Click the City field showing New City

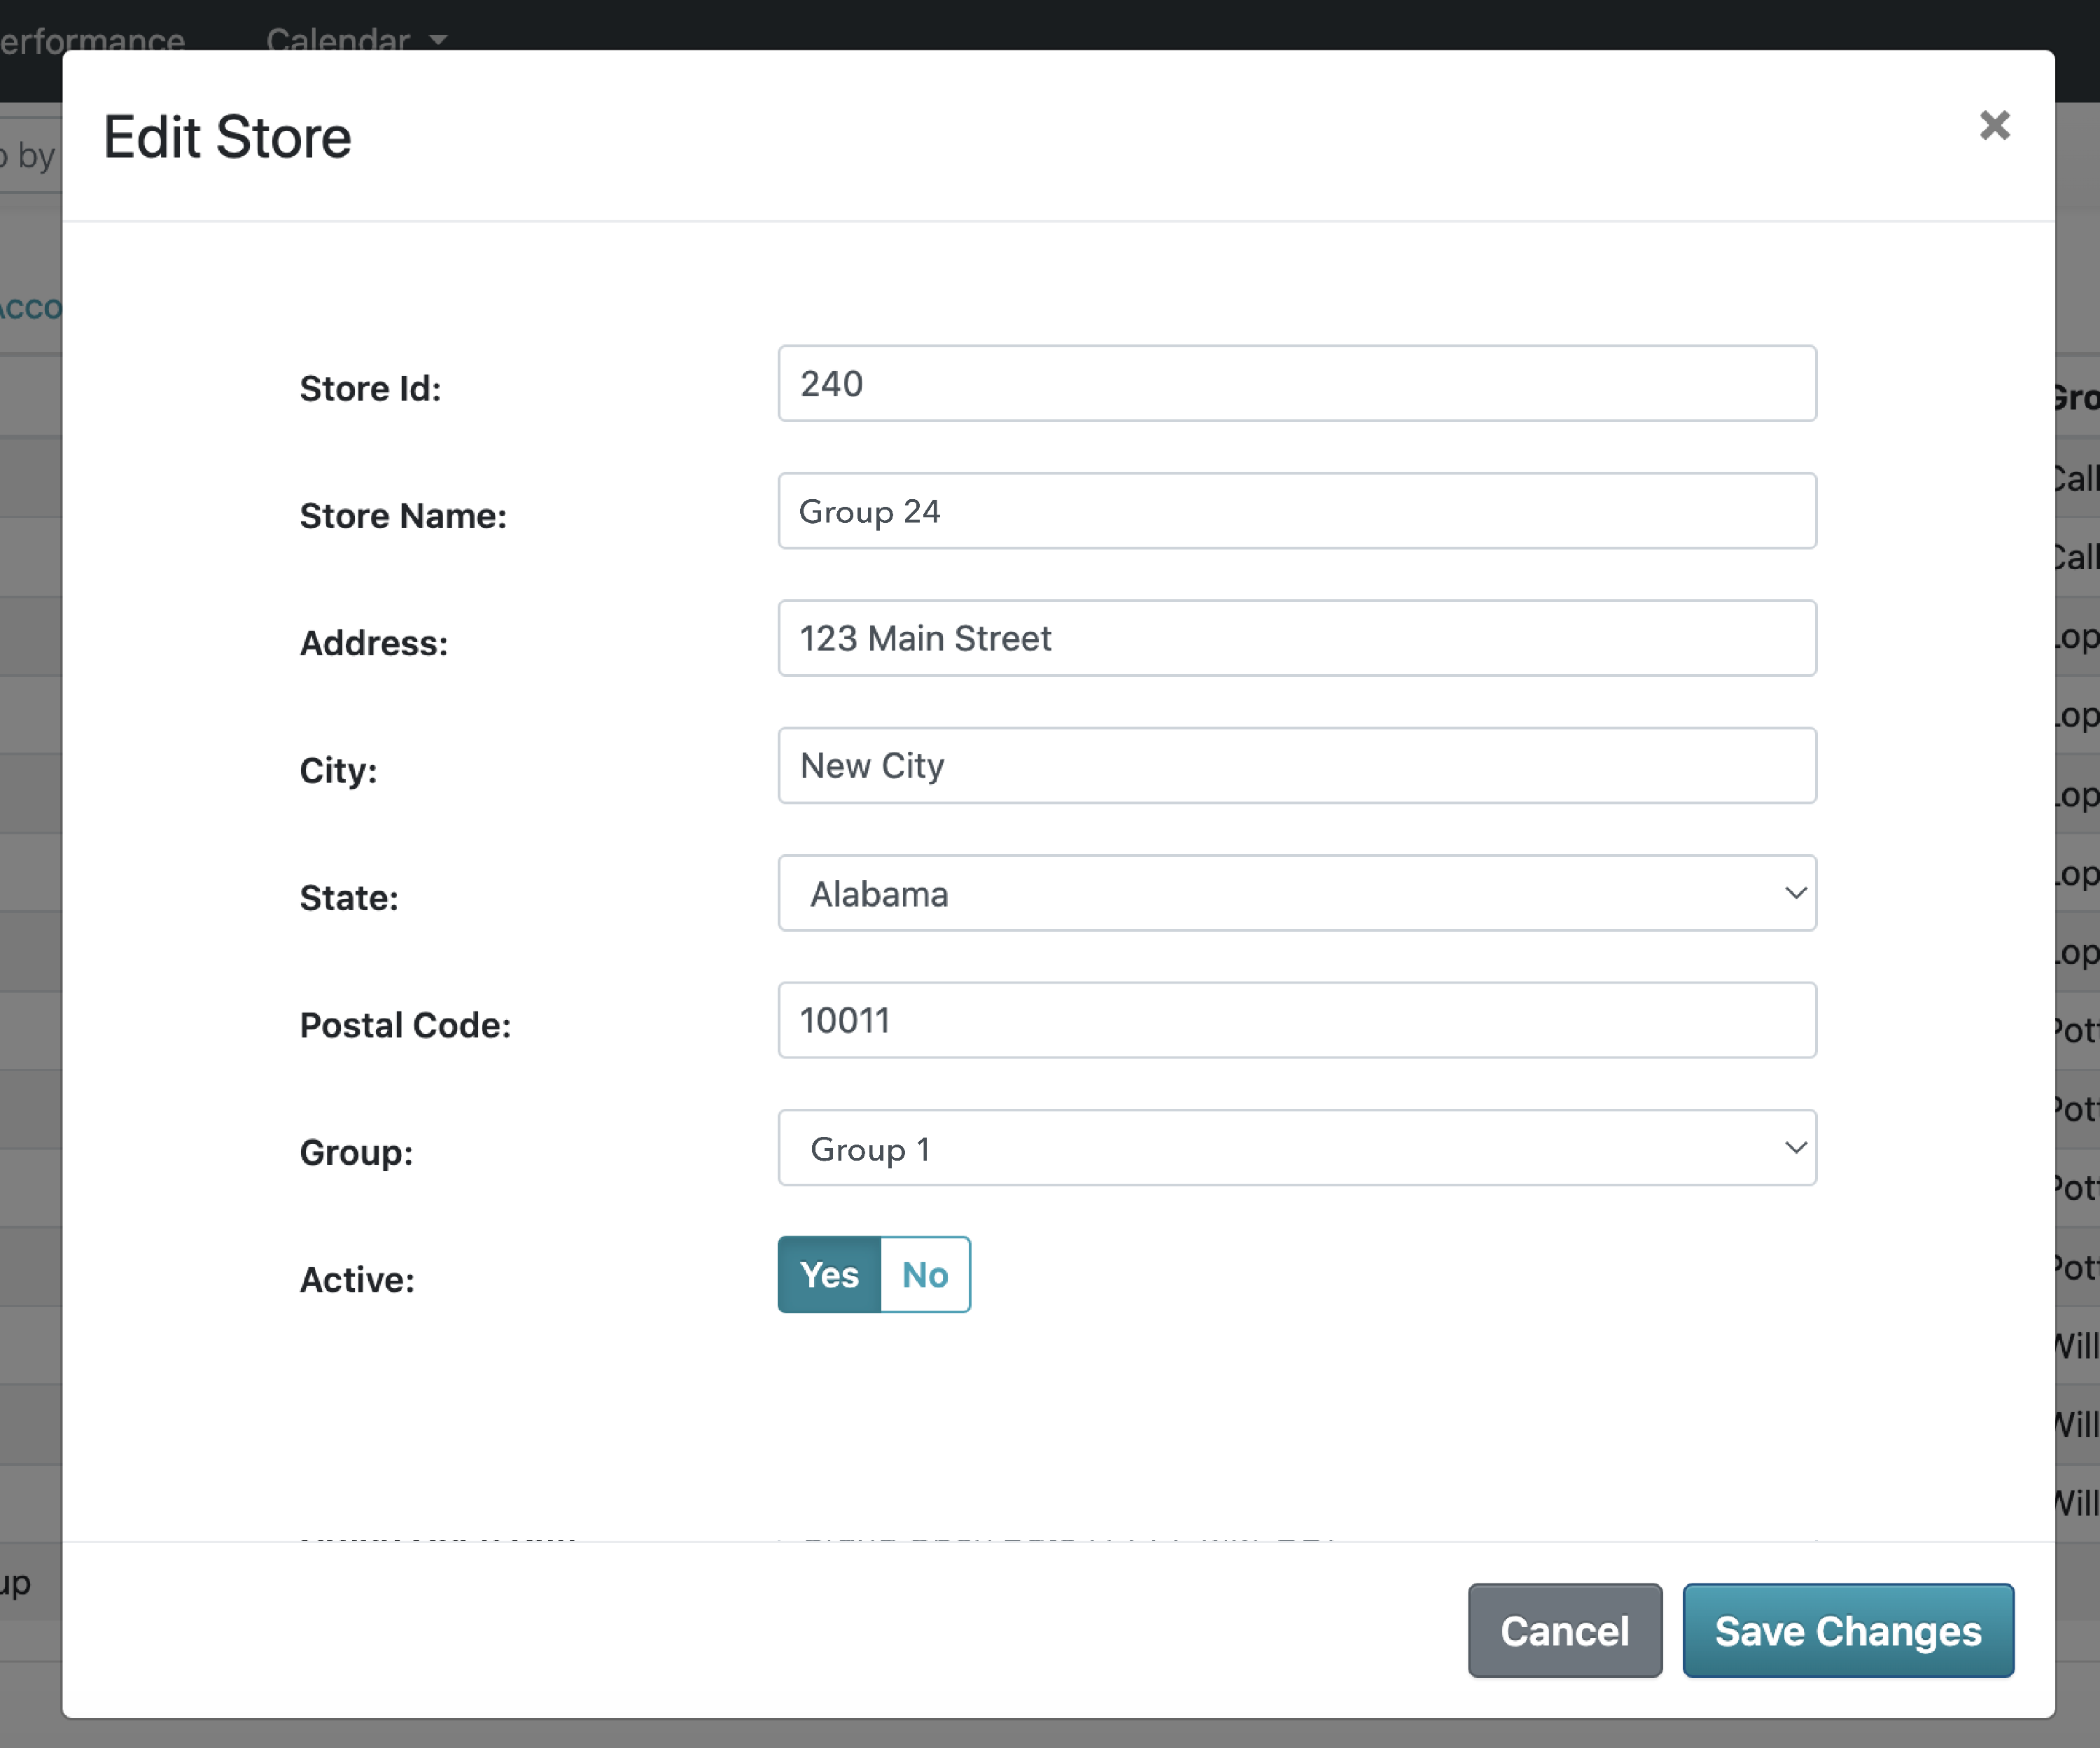[x=1296, y=765]
